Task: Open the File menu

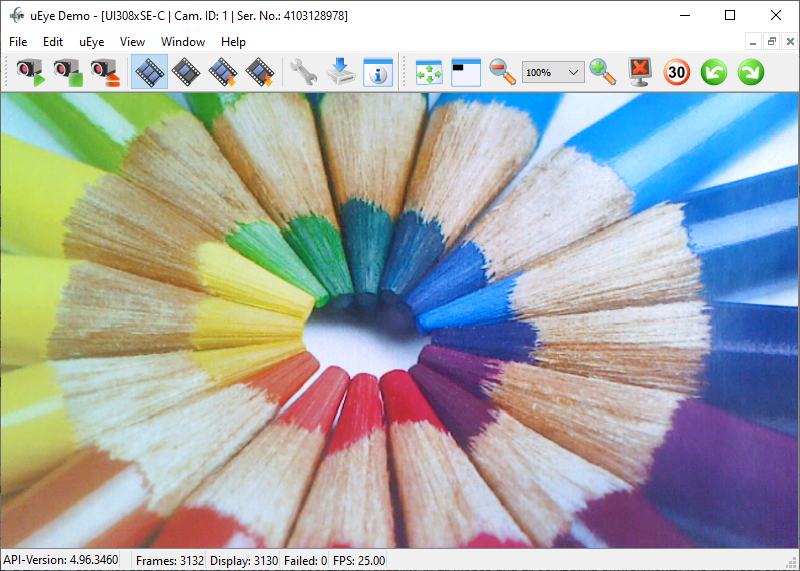Action: 18,42
